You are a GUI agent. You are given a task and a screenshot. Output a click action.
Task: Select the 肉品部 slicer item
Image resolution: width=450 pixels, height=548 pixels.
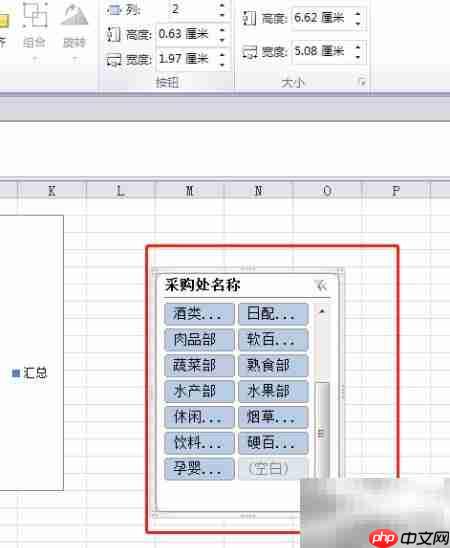click(x=199, y=339)
